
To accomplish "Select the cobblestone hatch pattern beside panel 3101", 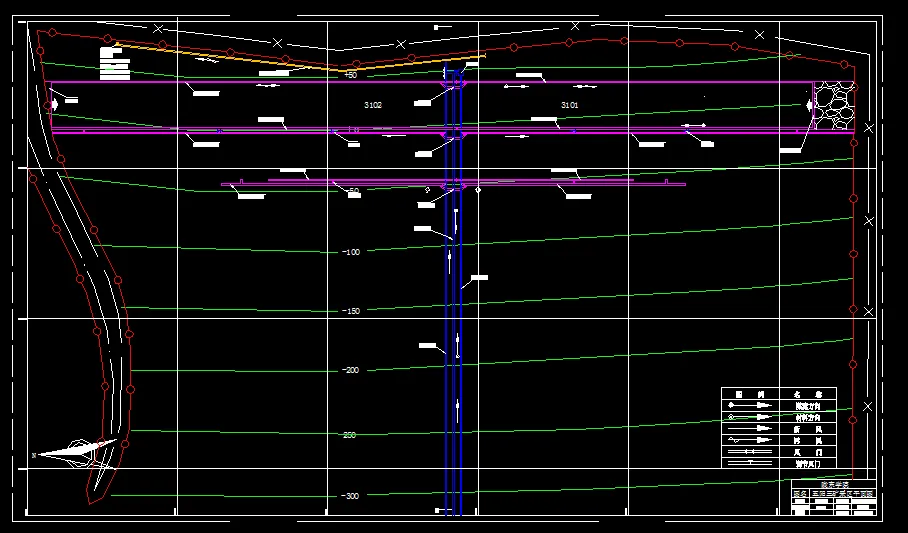I will 834,105.
